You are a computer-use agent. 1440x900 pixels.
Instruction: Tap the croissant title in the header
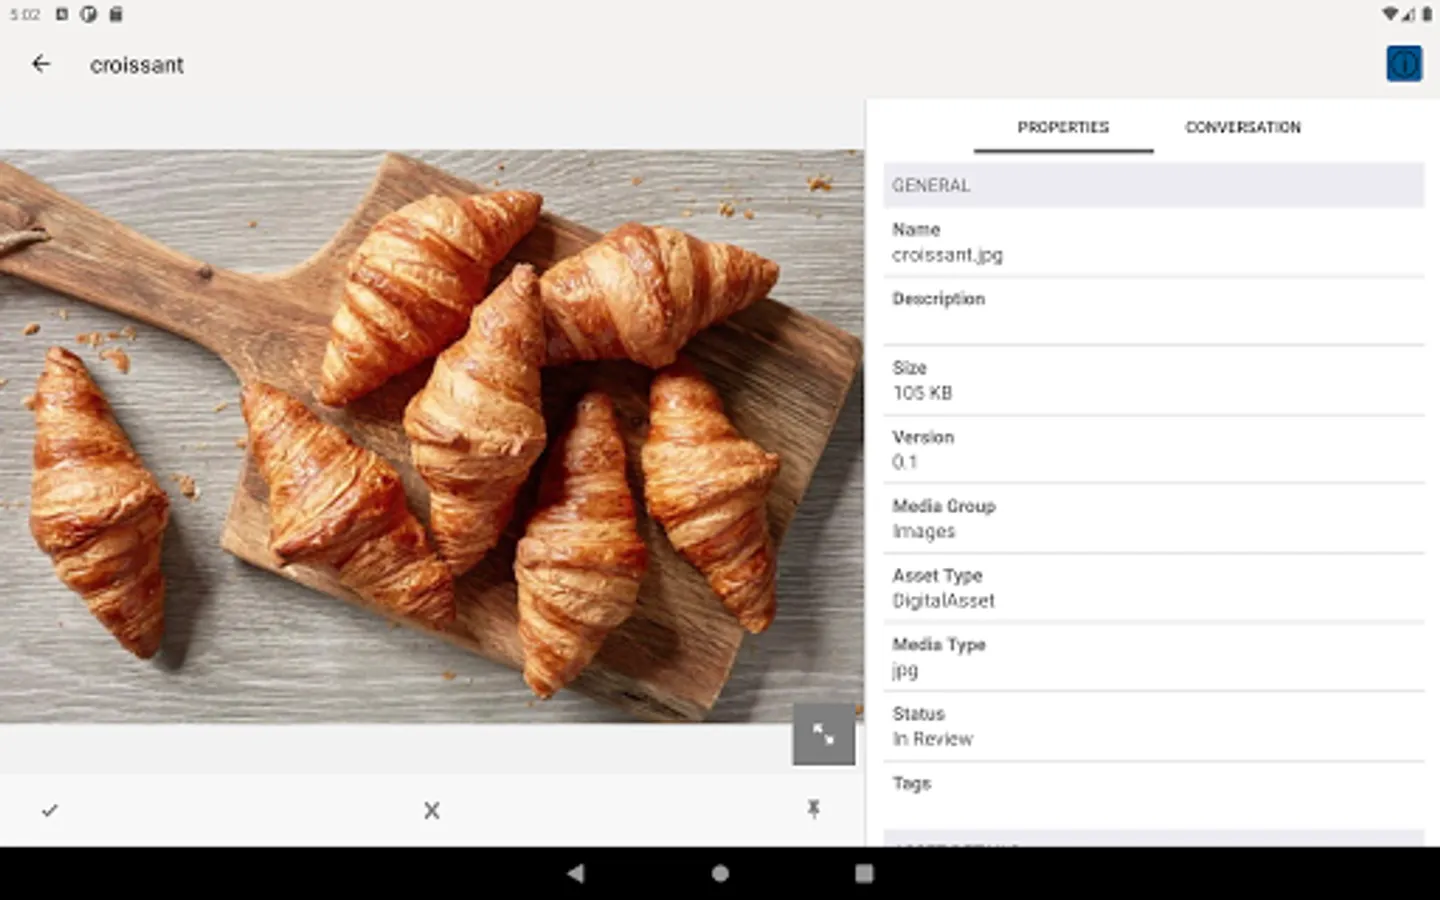pos(137,65)
